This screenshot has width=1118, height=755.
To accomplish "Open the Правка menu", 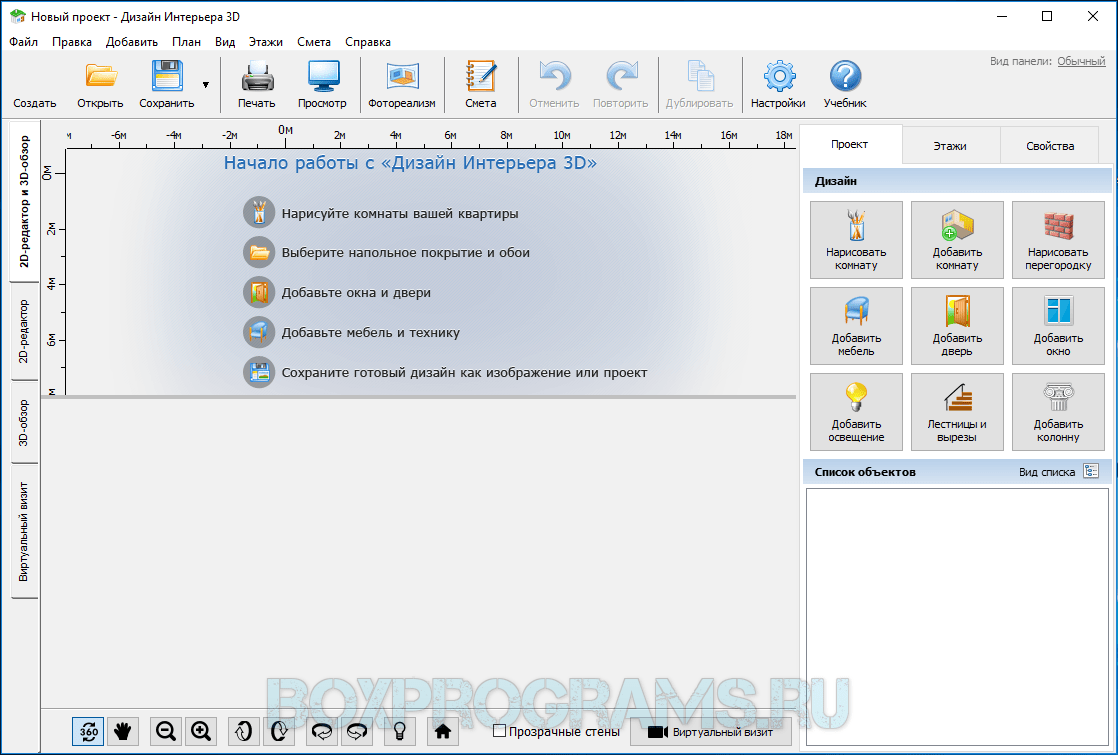I will 72,42.
